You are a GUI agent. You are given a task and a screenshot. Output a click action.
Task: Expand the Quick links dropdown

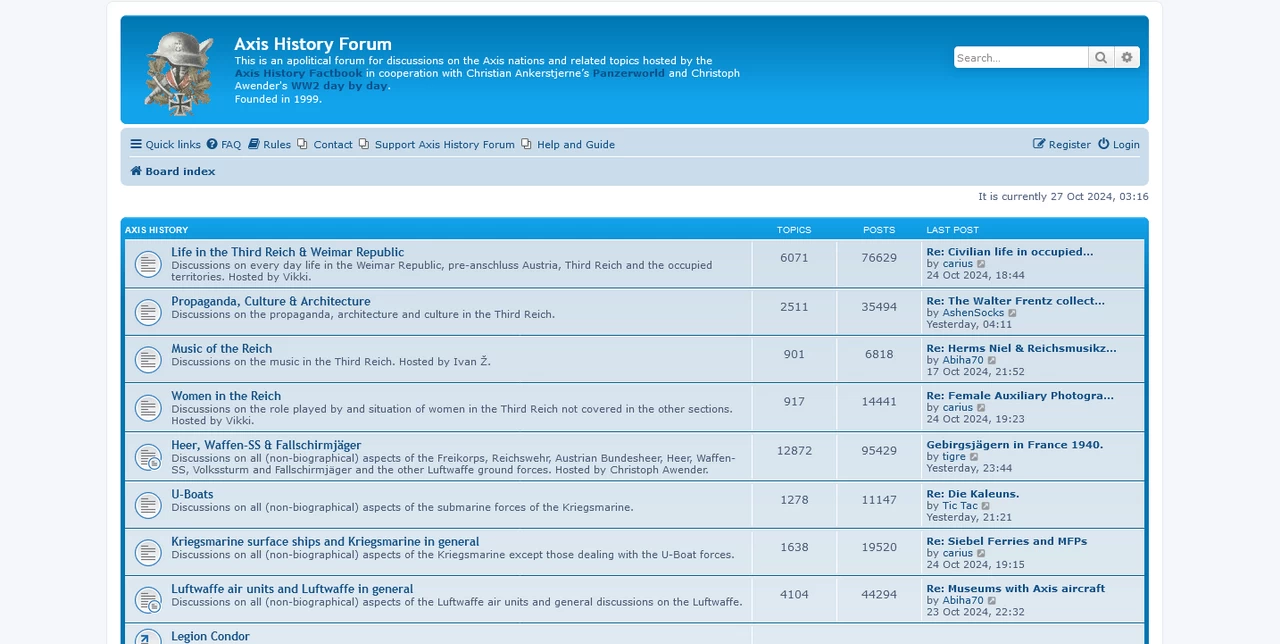(166, 145)
